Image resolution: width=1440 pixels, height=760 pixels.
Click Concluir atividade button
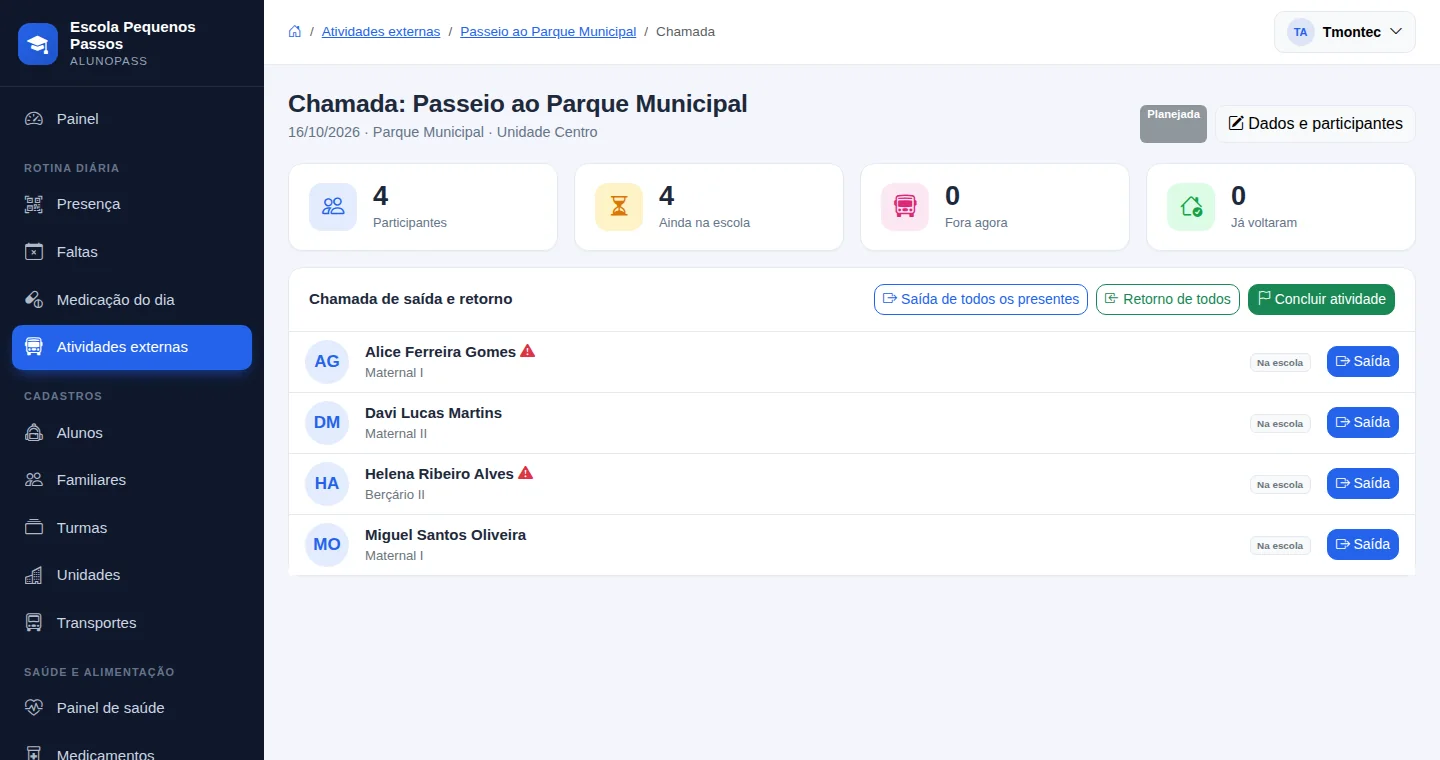coord(1321,299)
